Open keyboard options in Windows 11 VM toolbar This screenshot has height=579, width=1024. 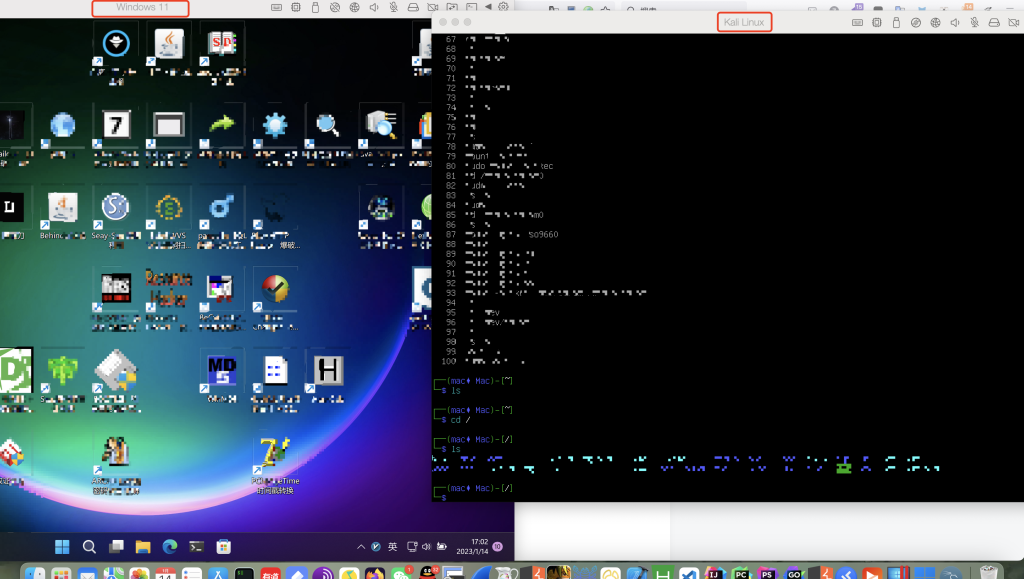pos(276,7)
